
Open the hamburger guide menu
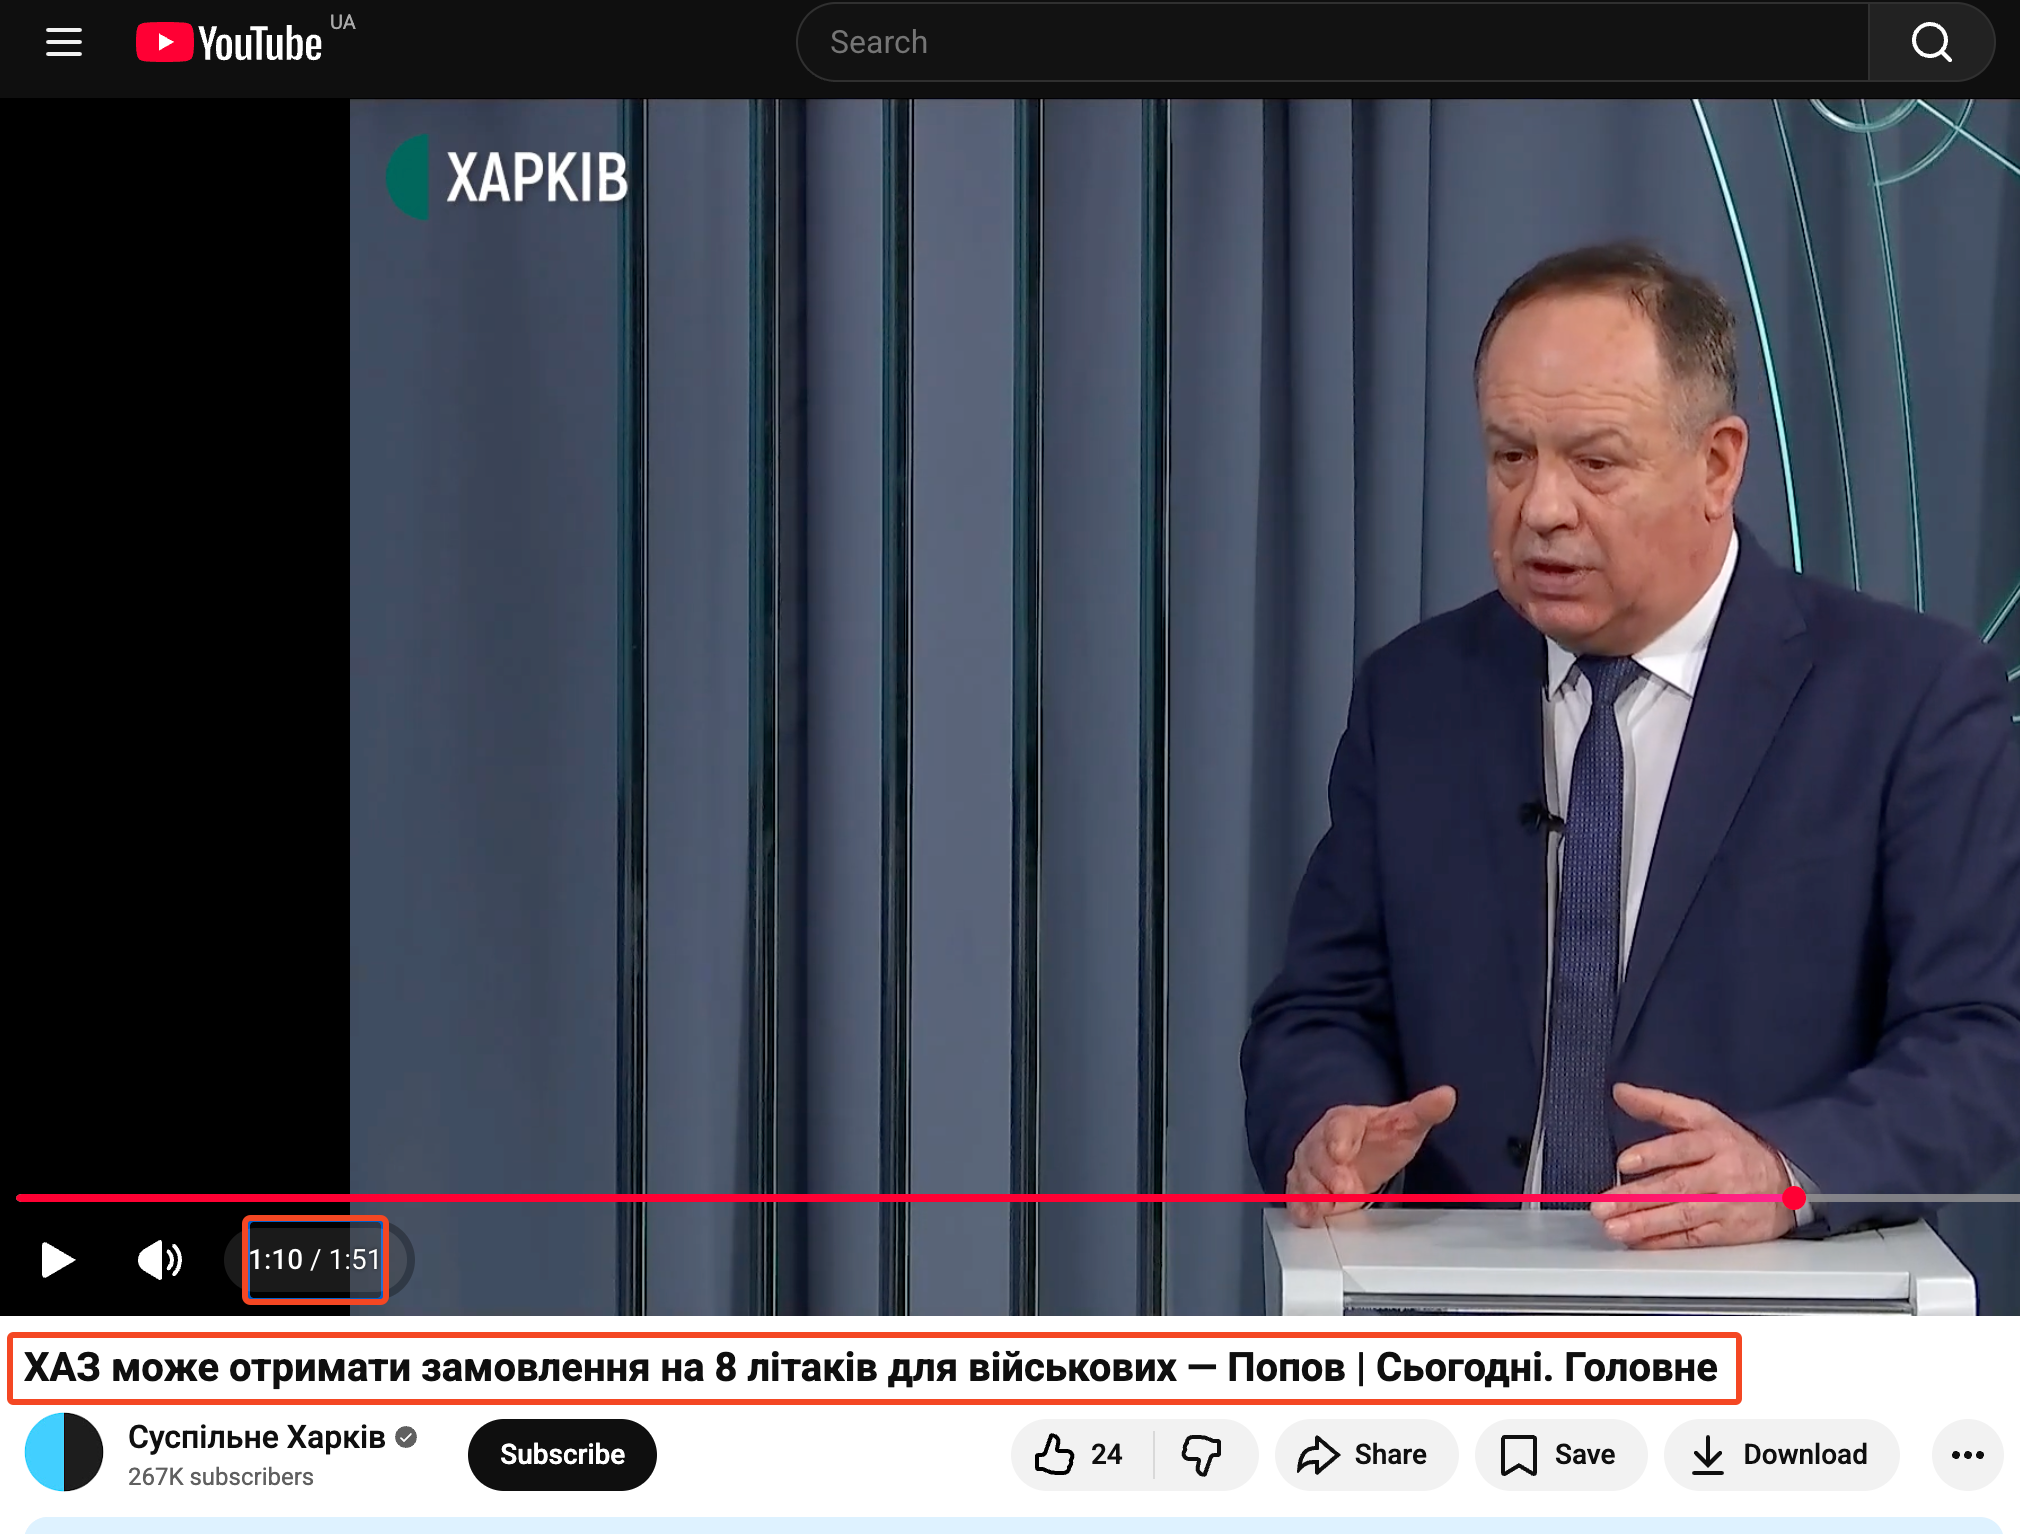click(x=64, y=42)
